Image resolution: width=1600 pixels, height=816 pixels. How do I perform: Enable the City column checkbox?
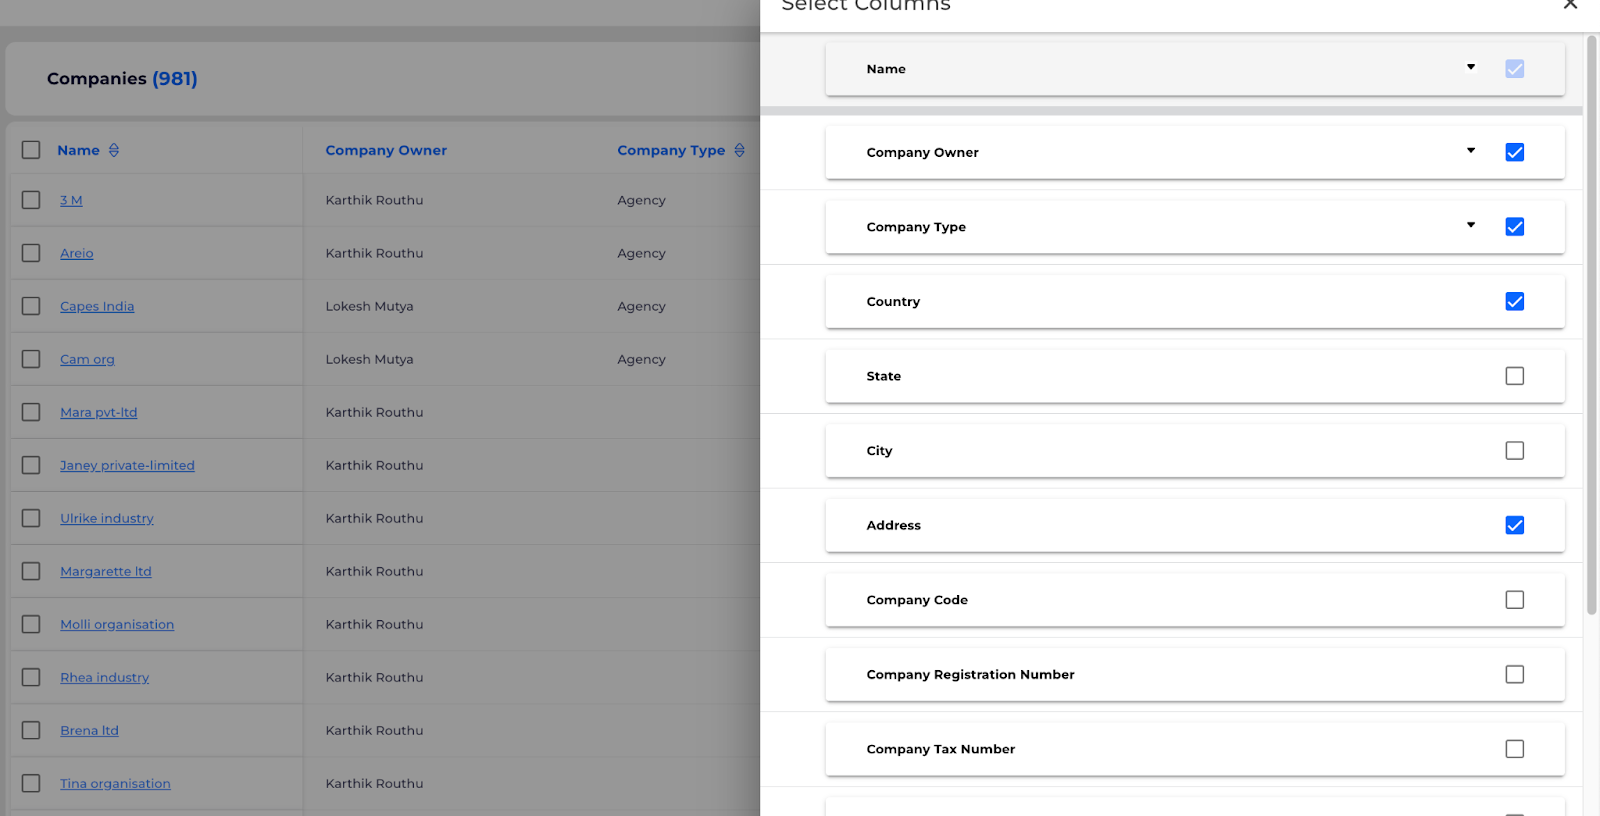1515,451
